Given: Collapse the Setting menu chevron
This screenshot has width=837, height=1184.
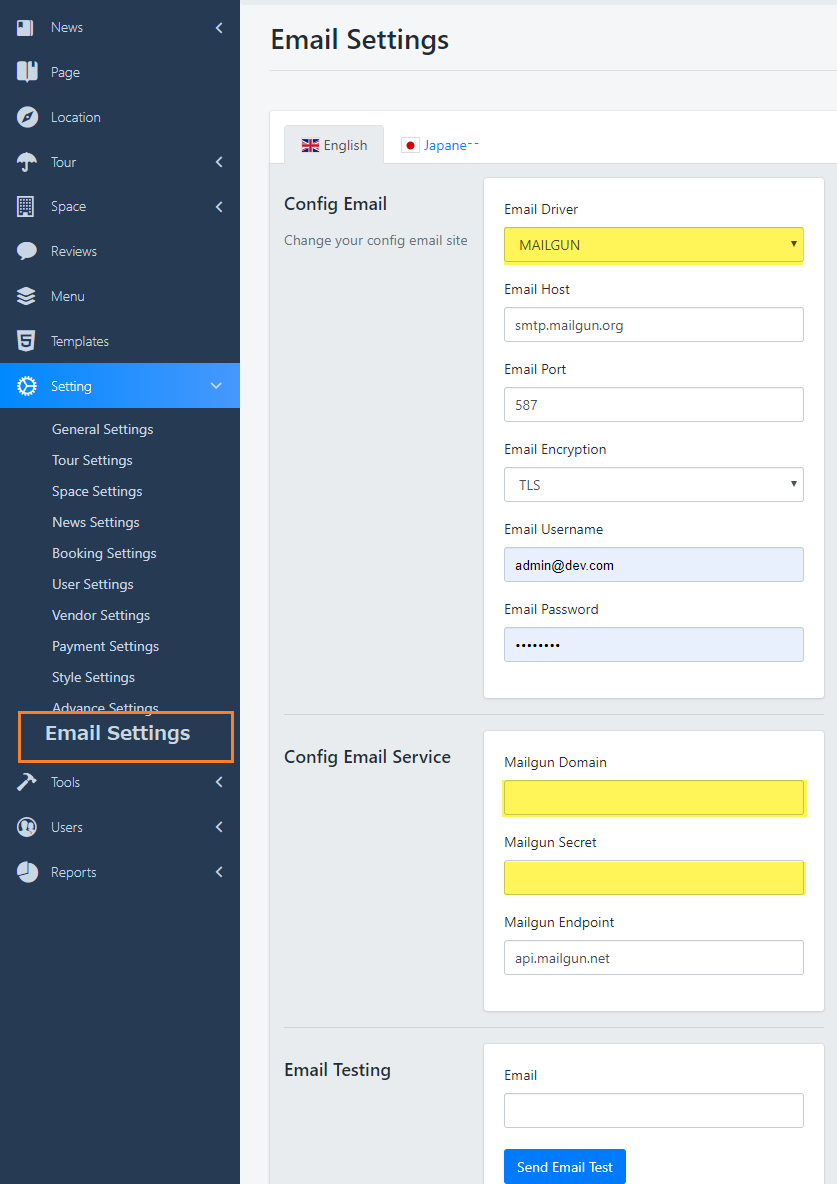Looking at the screenshot, I should coord(217,386).
